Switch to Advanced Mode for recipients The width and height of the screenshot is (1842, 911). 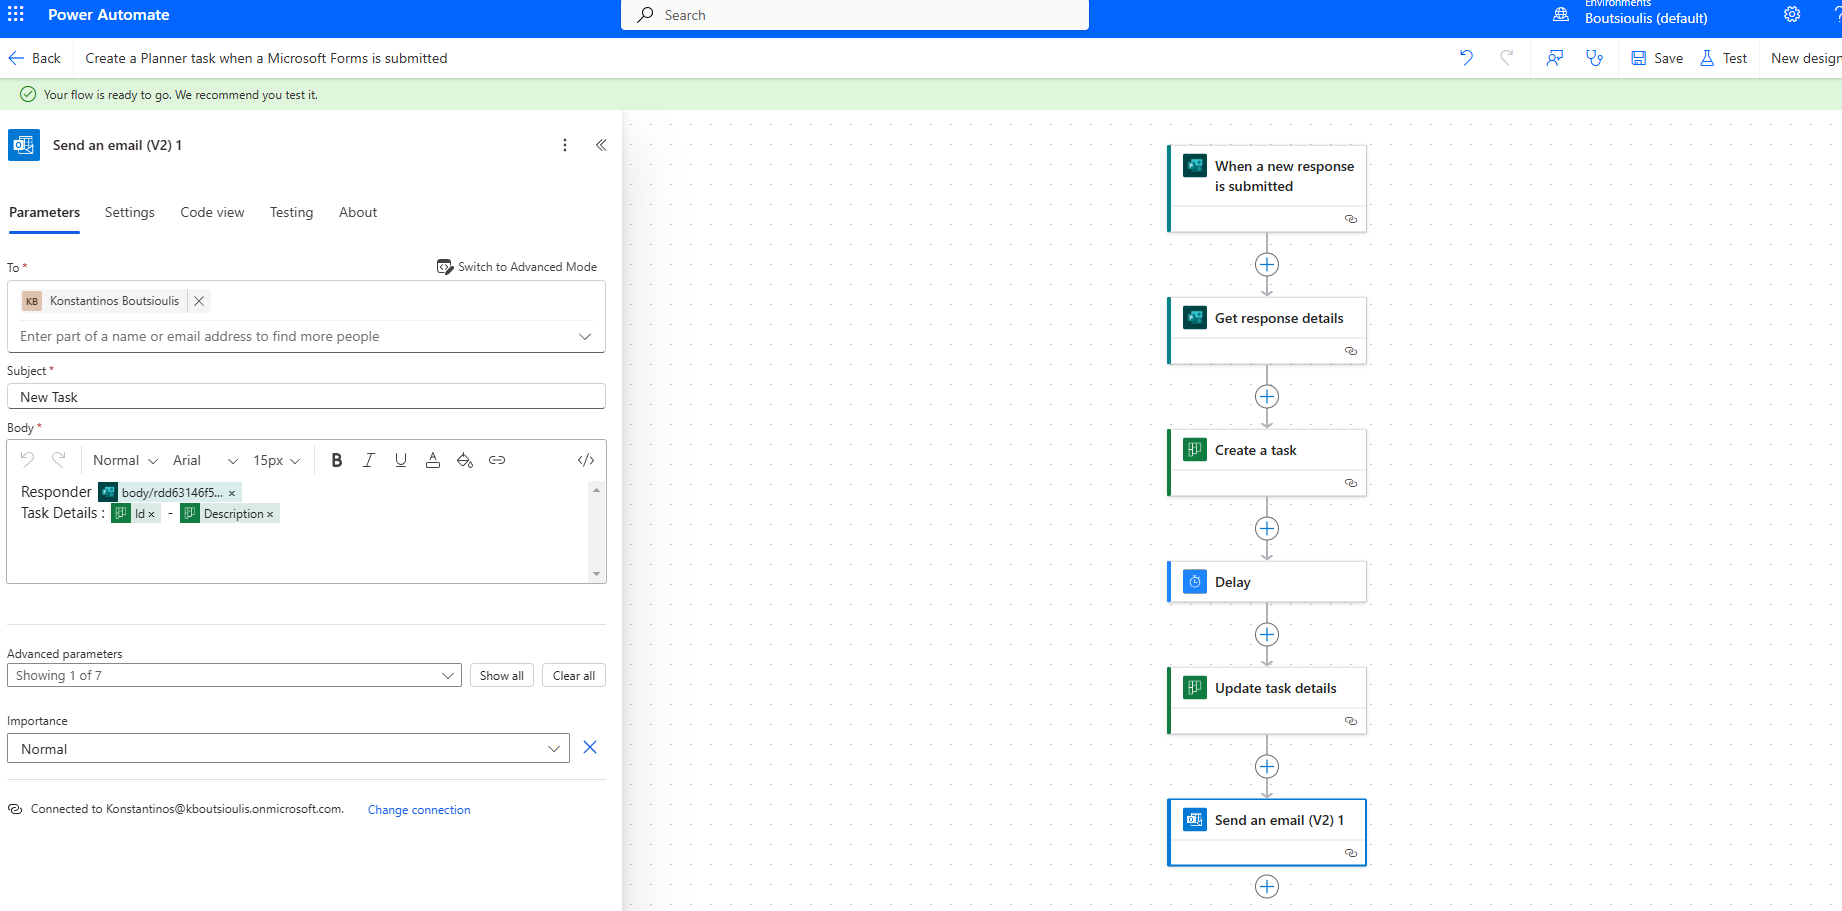[517, 267]
